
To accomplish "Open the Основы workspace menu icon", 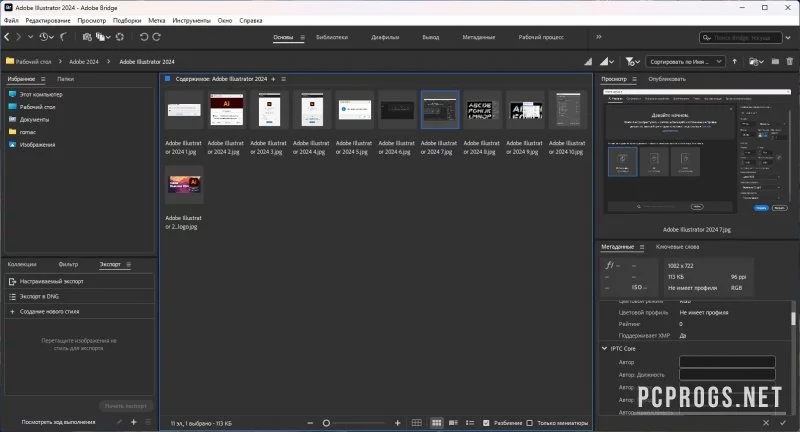I will pyautogui.click(x=303, y=37).
